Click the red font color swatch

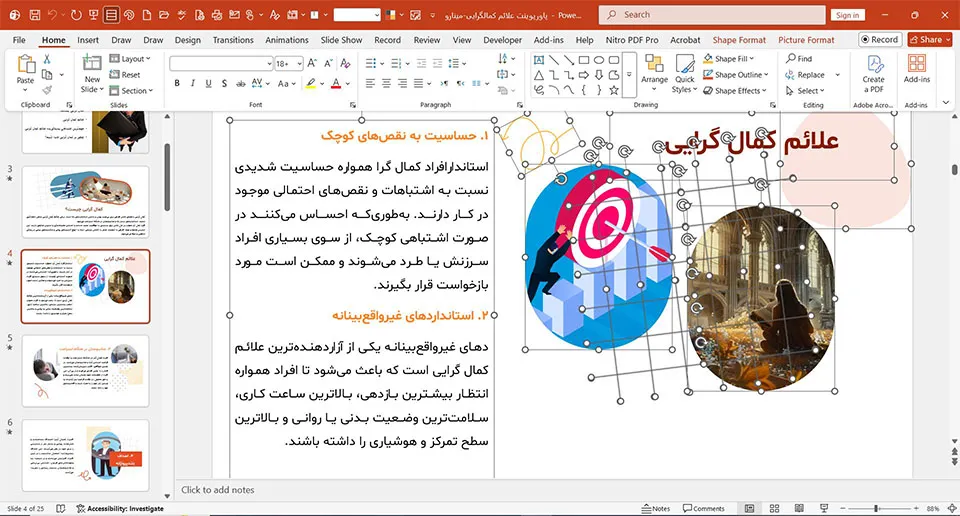click(336, 83)
